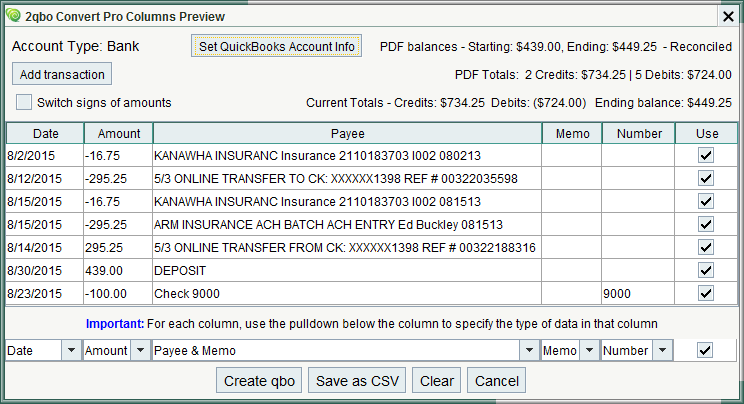Image resolution: width=744 pixels, height=404 pixels.
Task: Click the Date column header
Action: point(45,133)
